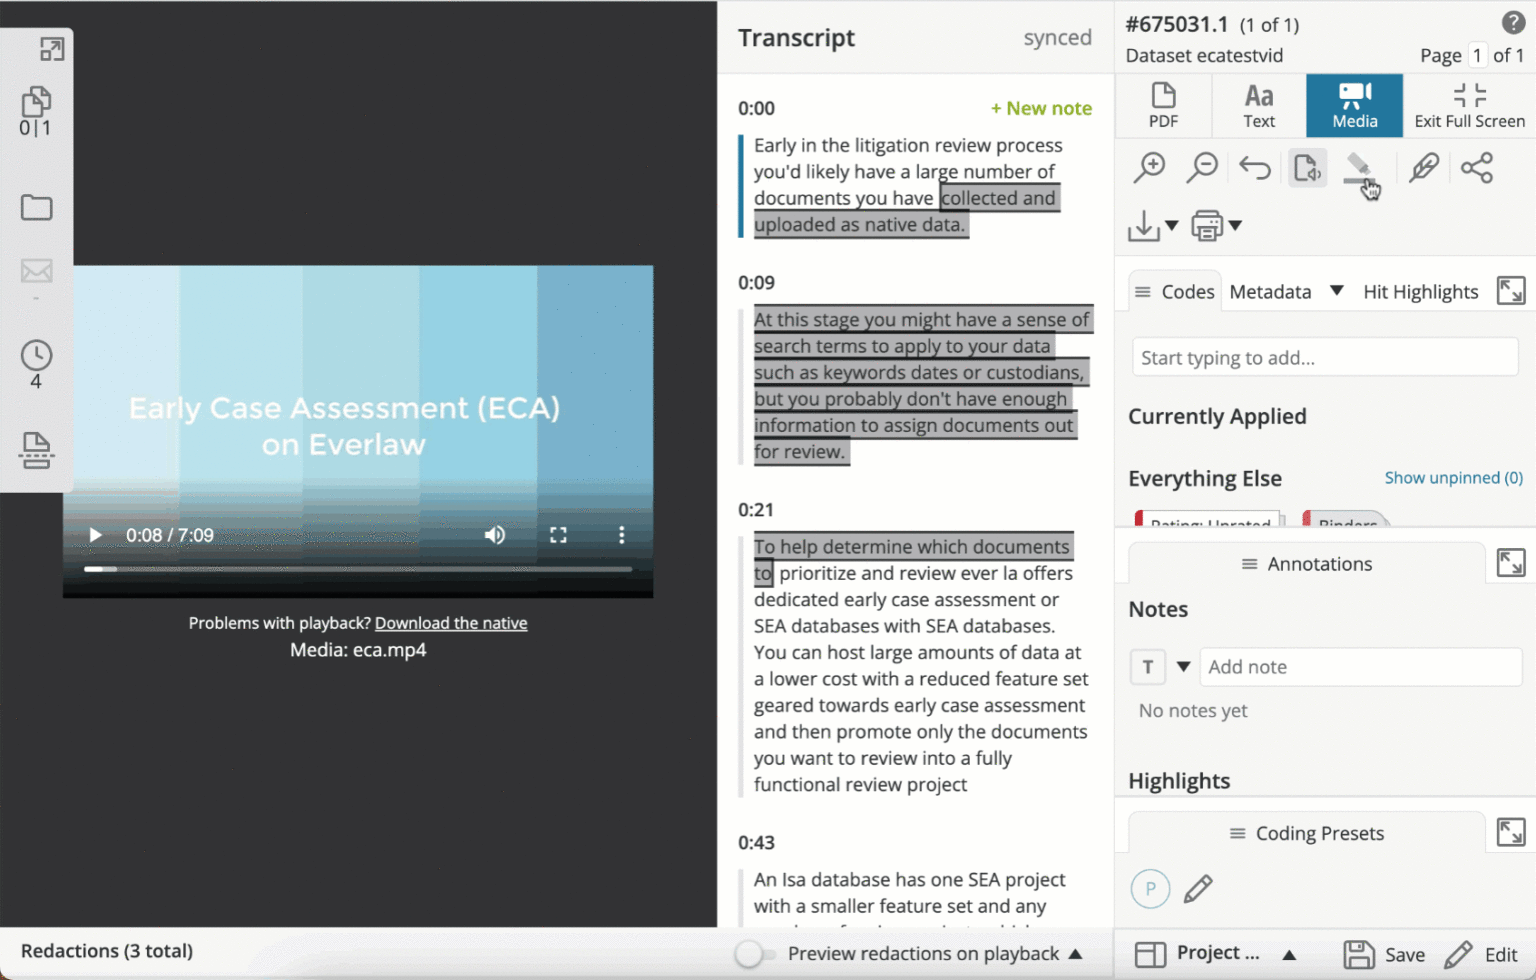Switch to PDF view
This screenshot has width=1536, height=980.
[1163, 105]
